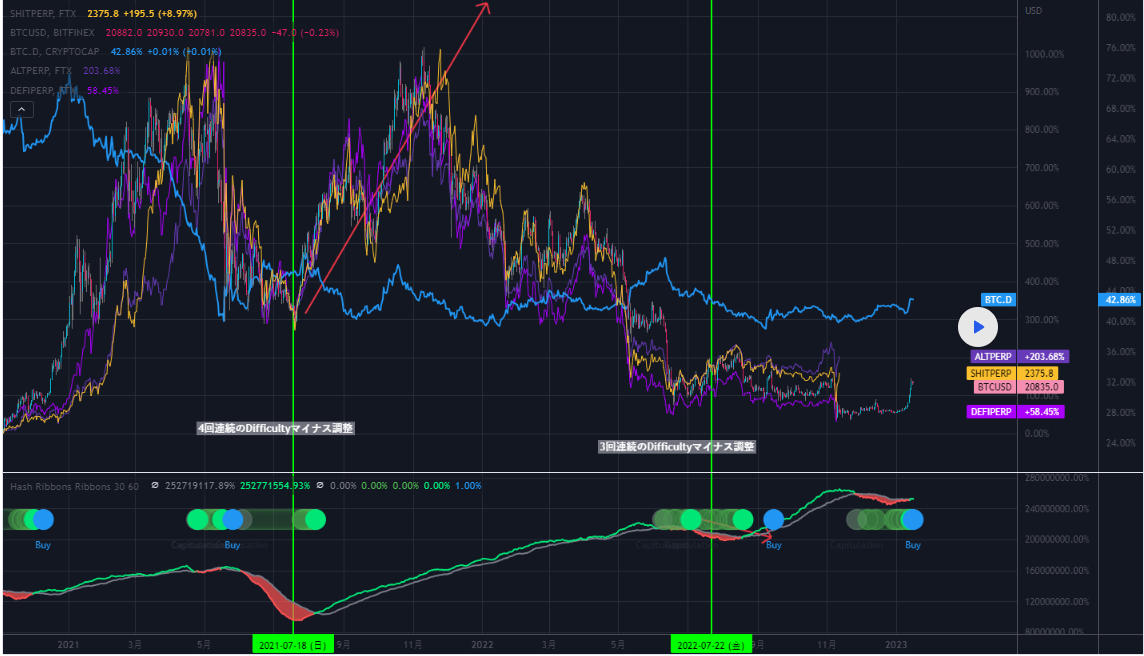Click the blue BTC.D price scale label
This screenshot has width=1144, height=656.
[x=998, y=299]
